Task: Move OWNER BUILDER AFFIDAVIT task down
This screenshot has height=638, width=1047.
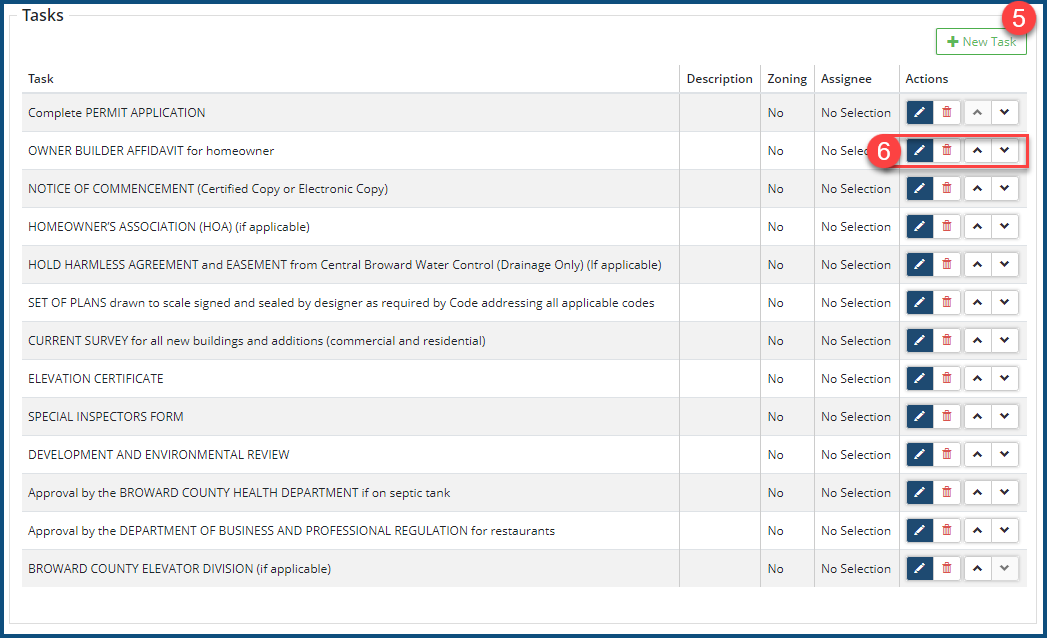Action: click(1004, 150)
